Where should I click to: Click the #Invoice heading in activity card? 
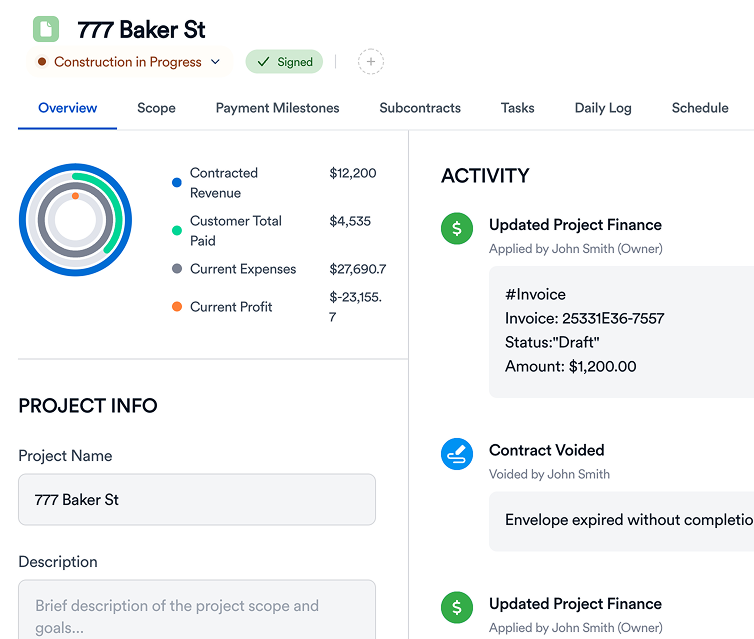(535, 294)
